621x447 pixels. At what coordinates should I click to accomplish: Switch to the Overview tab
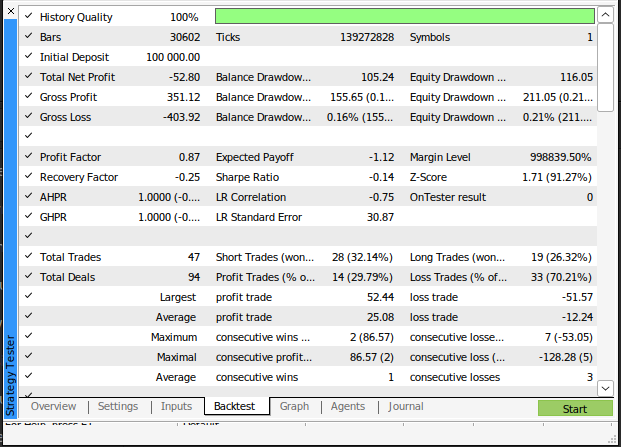pos(53,406)
